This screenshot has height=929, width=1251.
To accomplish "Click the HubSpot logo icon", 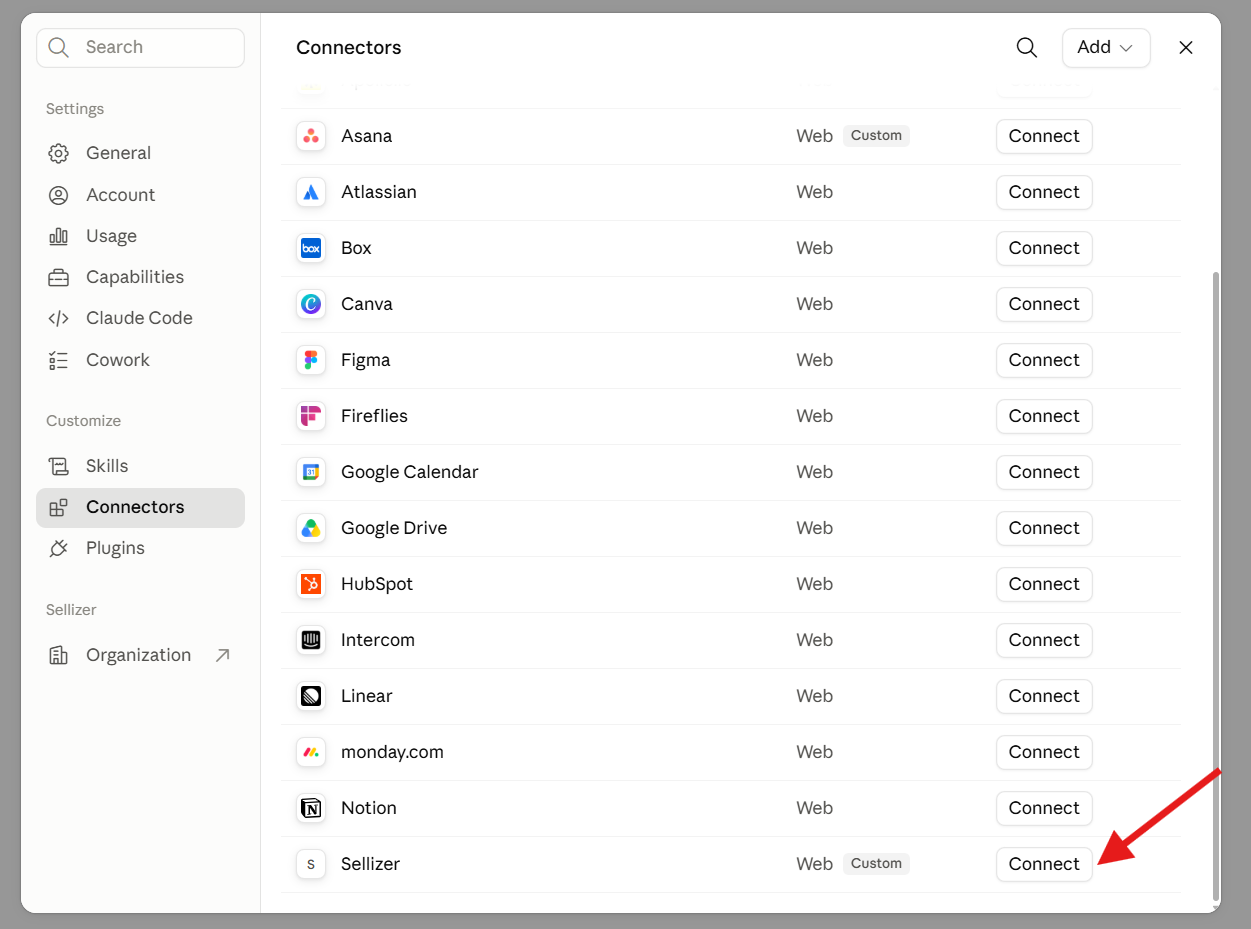I will pos(311,584).
